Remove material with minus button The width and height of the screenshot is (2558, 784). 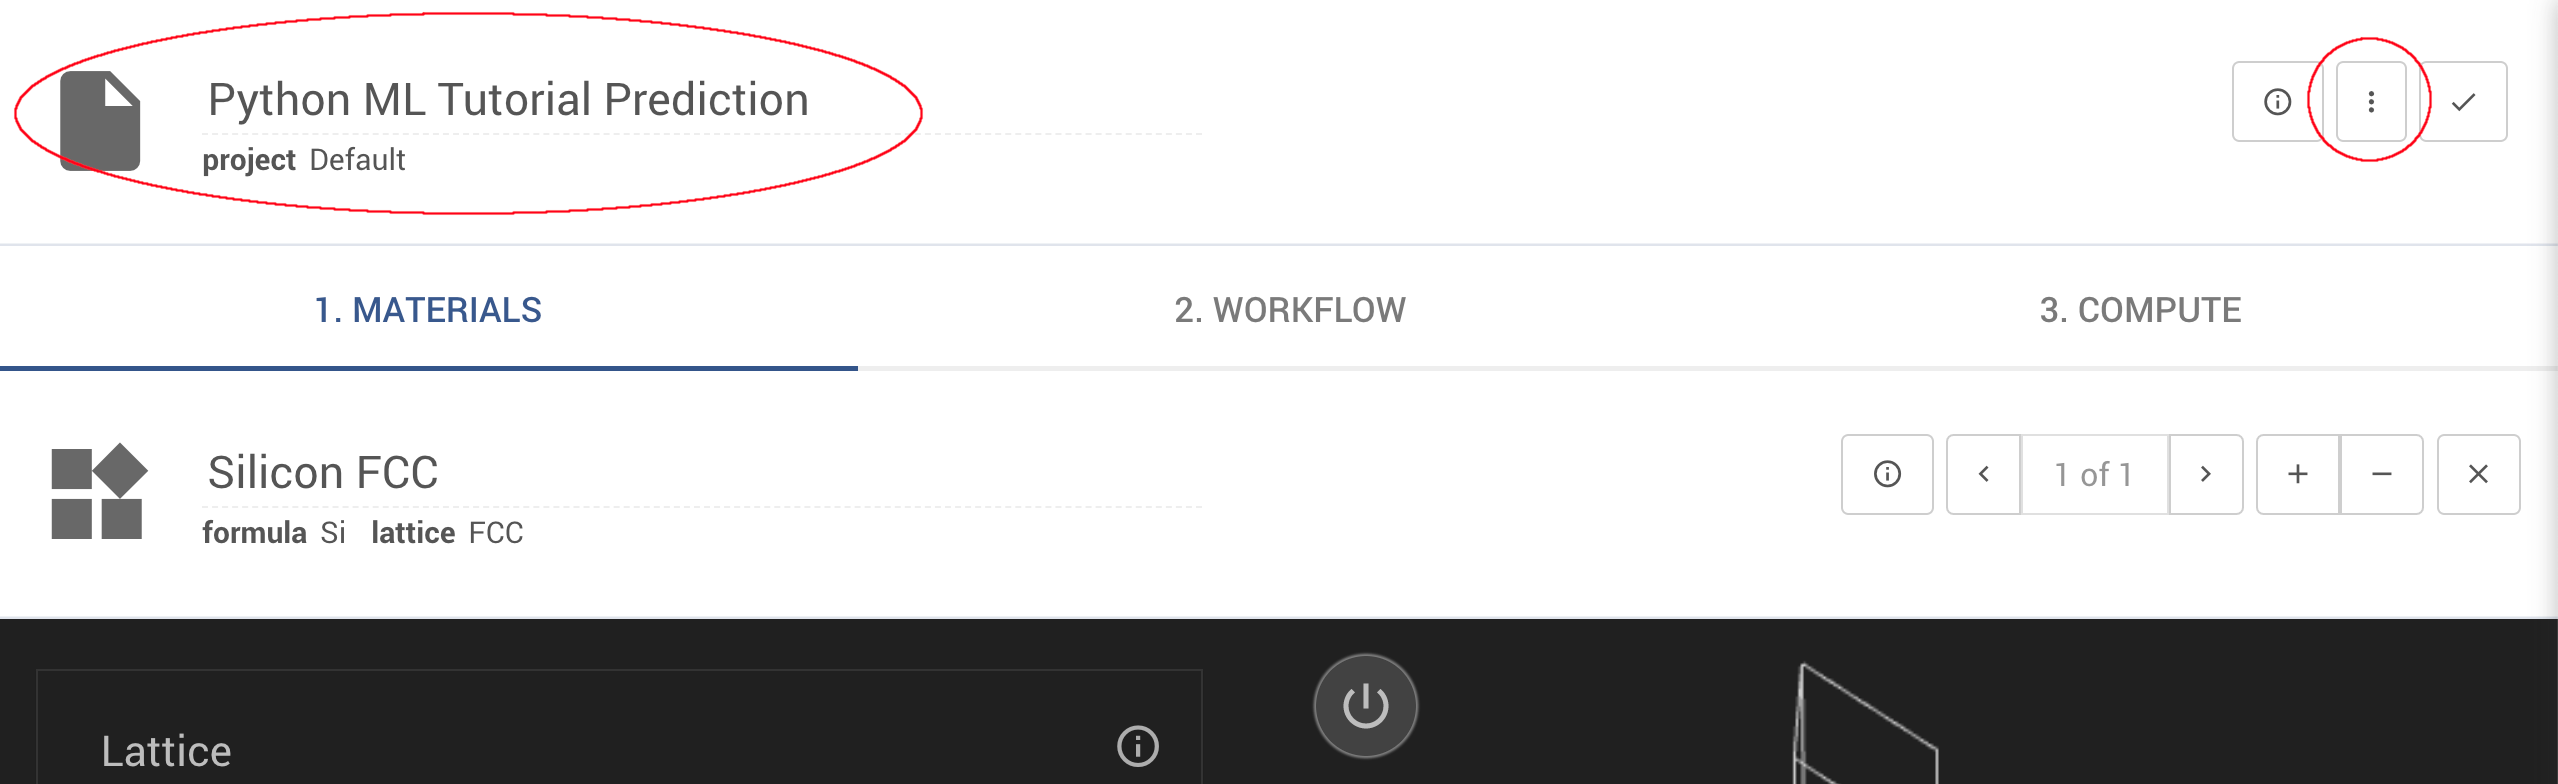pyautogui.click(x=2382, y=474)
